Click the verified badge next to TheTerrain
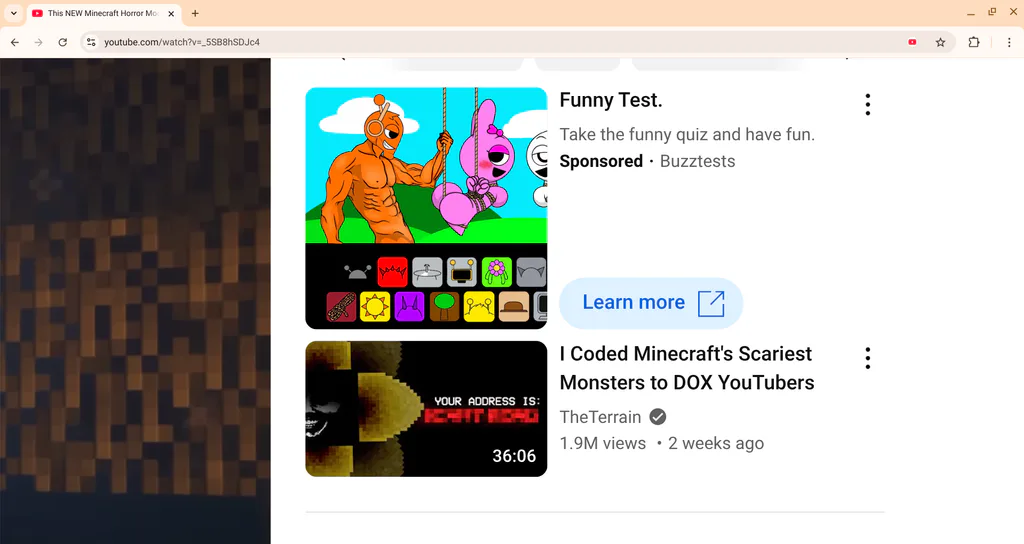Viewport: 1024px width, 544px height. tap(658, 417)
